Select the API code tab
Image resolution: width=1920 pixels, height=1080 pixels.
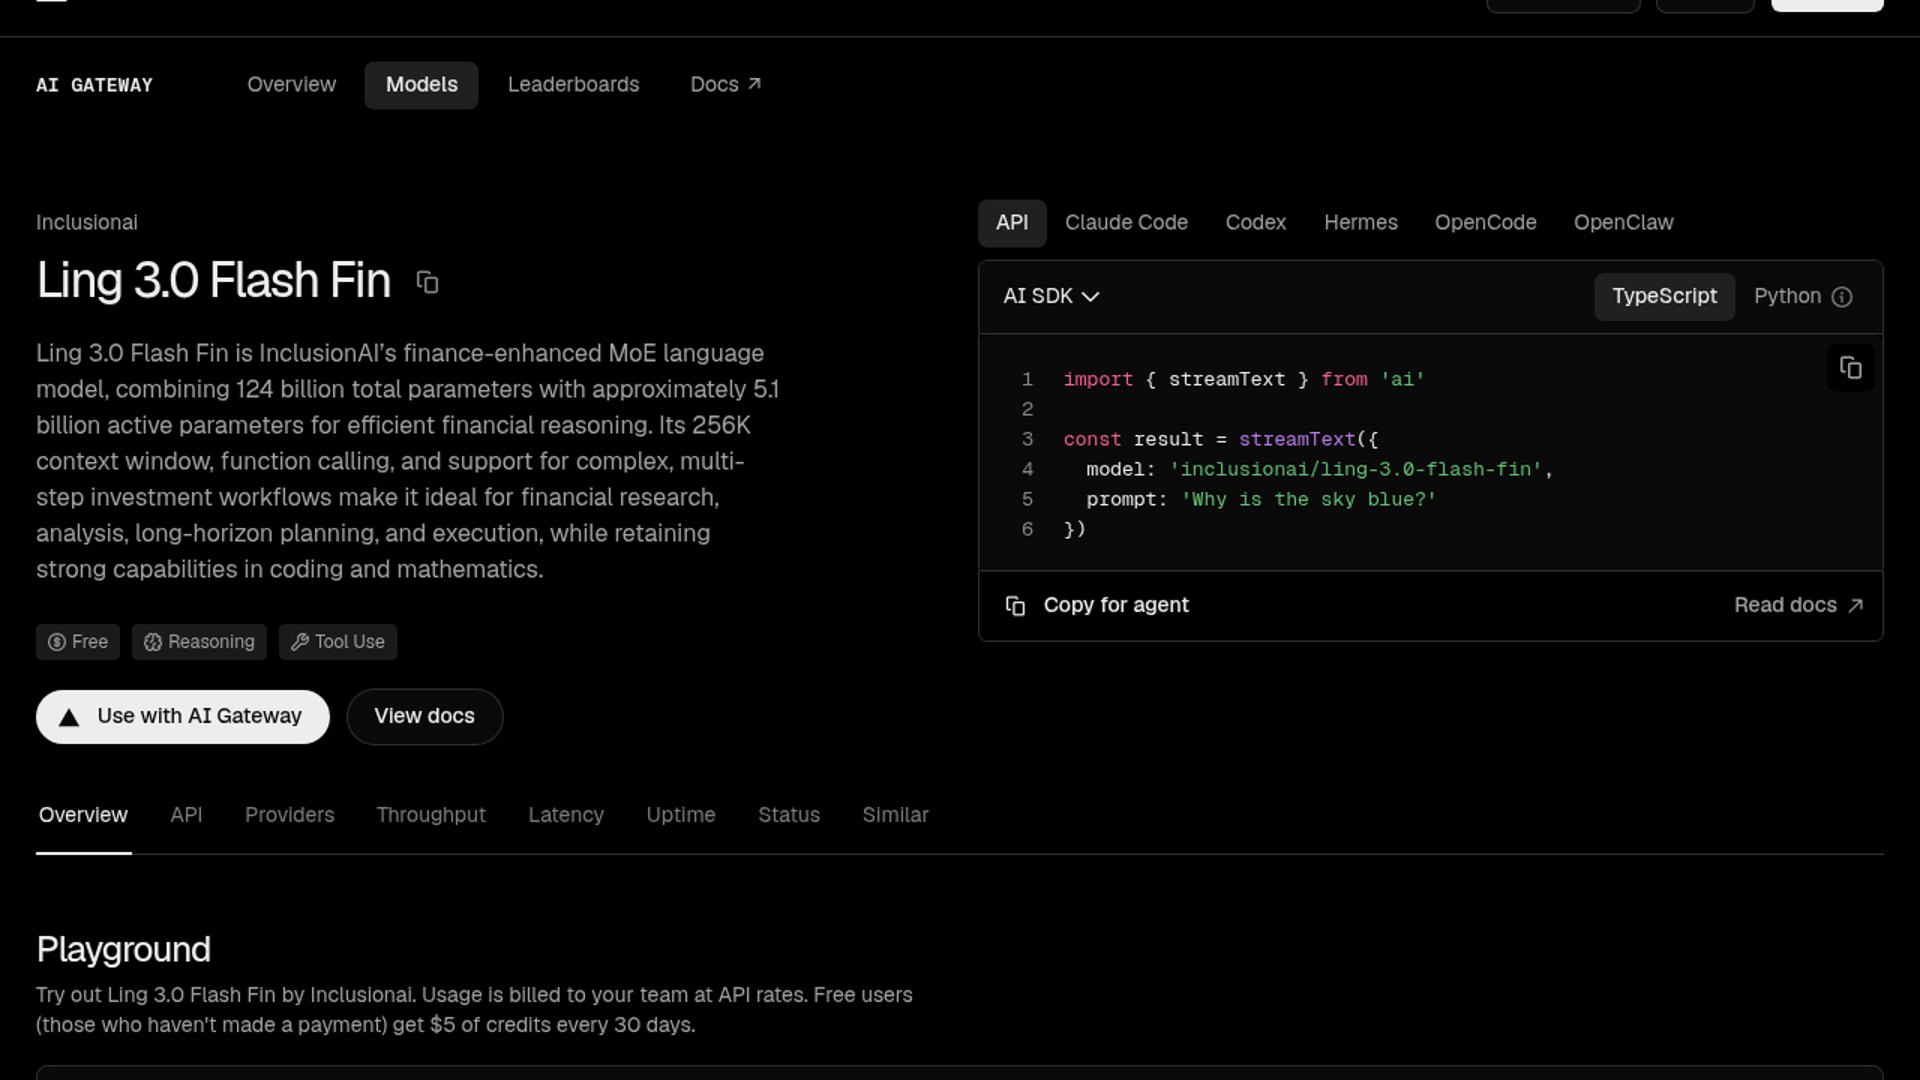(1012, 223)
